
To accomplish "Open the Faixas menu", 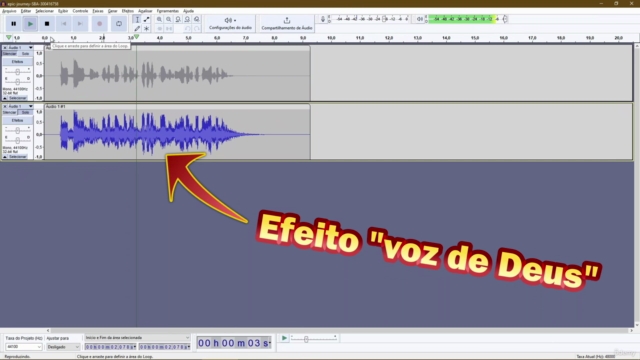I will pyautogui.click(x=98, y=11).
